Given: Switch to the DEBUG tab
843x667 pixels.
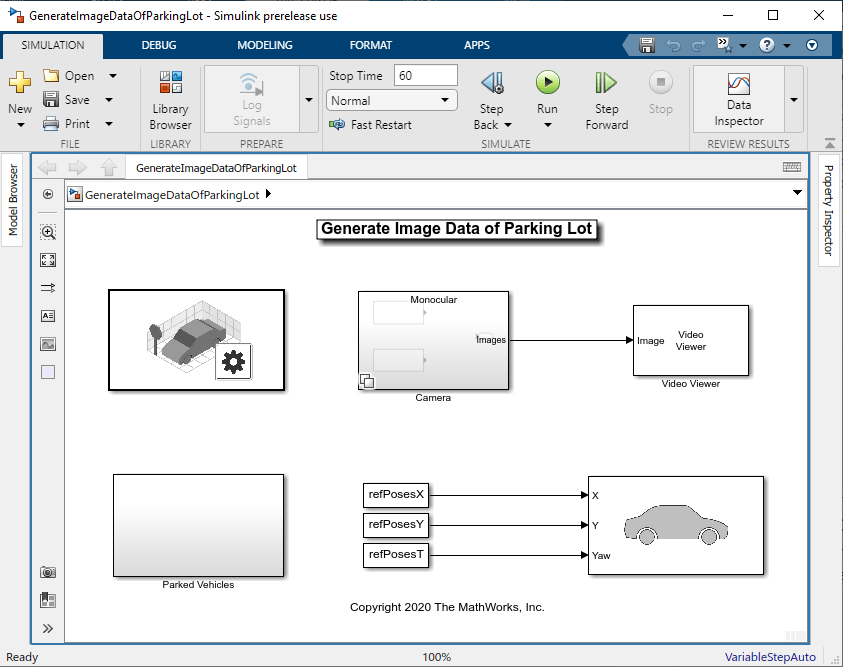Looking at the screenshot, I should pyautogui.click(x=159, y=45).
